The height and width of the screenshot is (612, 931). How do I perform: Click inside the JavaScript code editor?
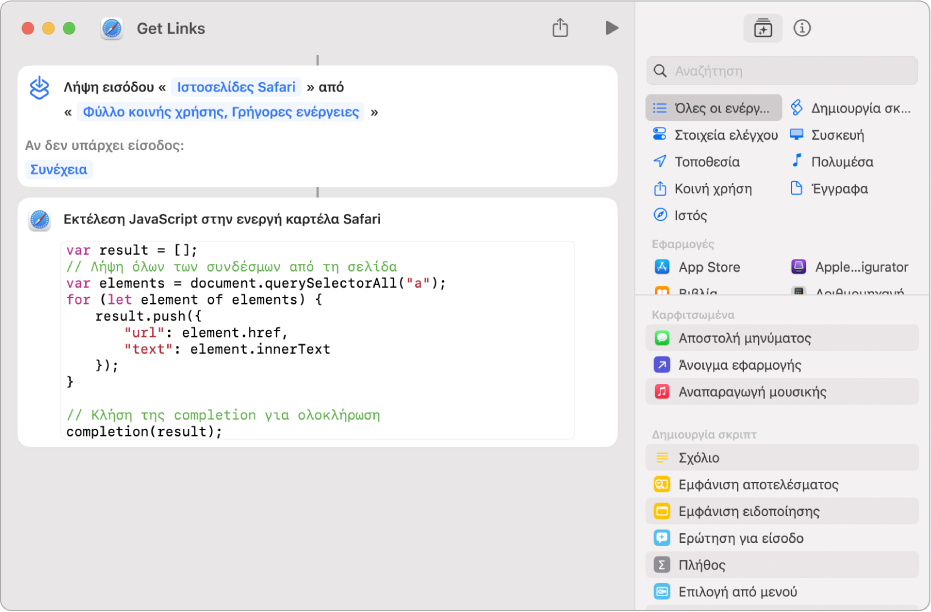[x=318, y=340]
